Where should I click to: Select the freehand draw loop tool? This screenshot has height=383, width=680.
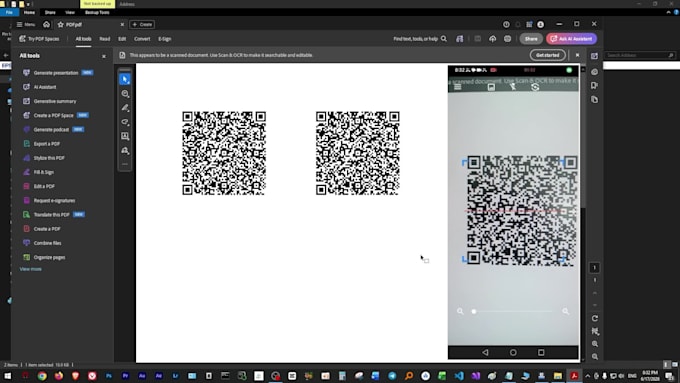coord(125,122)
